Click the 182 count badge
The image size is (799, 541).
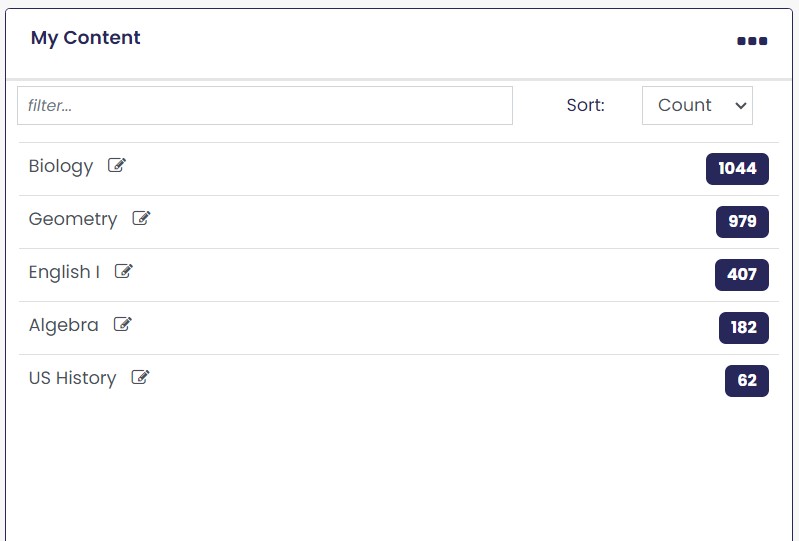(x=744, y=328)
